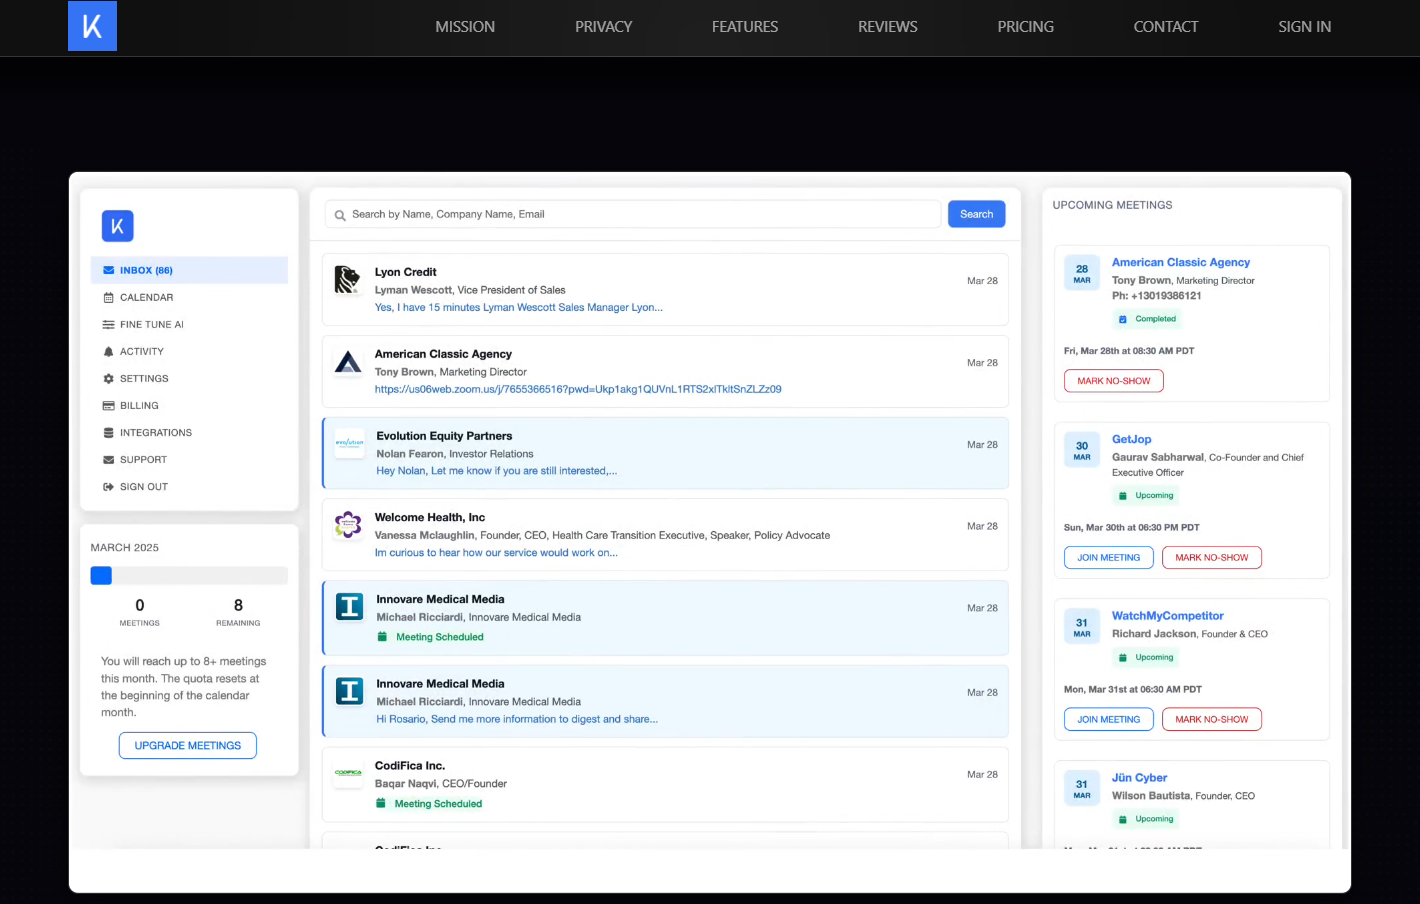Click the Calendar icon in sidebar
Image resolution: width=1420 pixels, height=904 pixels.
109,297
